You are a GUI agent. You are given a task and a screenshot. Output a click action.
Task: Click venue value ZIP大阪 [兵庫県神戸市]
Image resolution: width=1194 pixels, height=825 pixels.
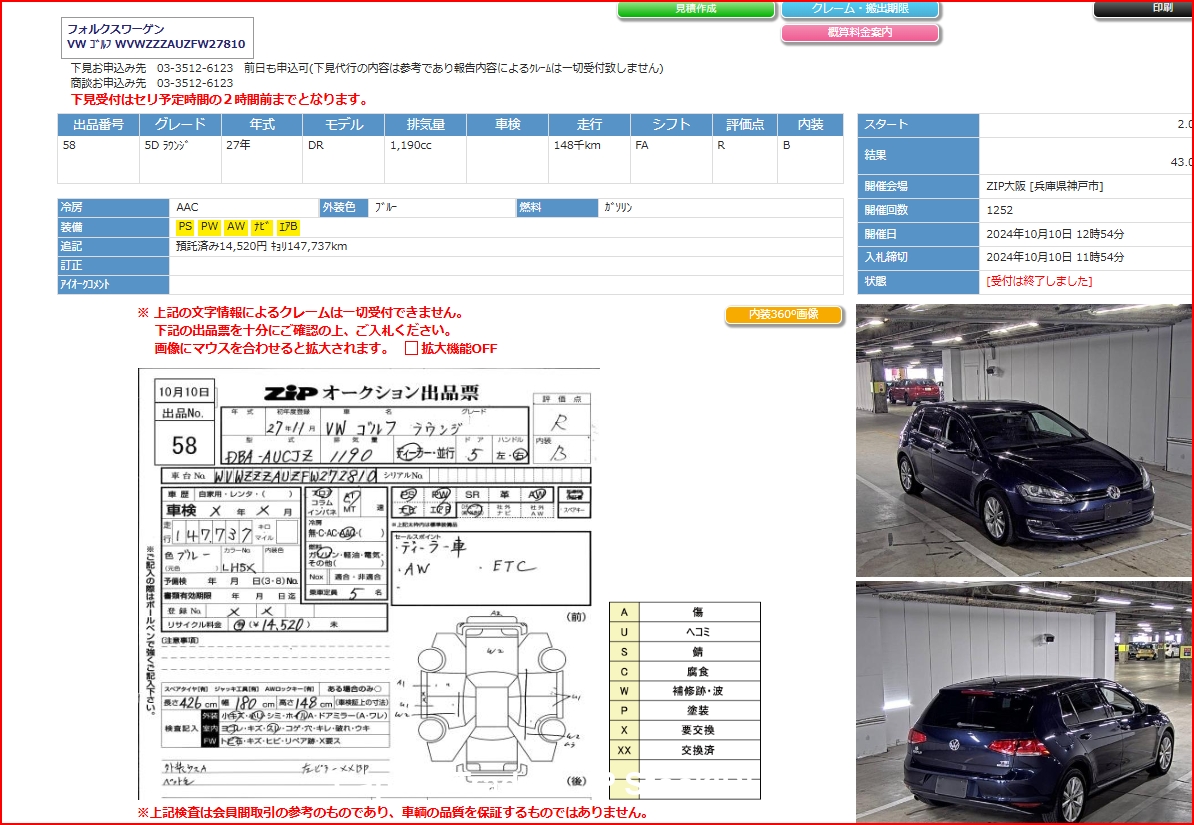[1045, 186]
